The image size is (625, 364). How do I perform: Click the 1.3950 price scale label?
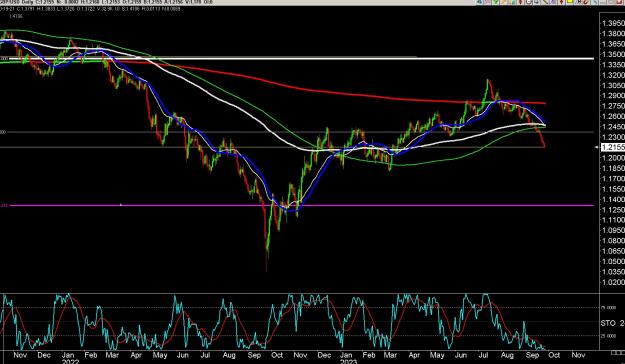[613, 24]
